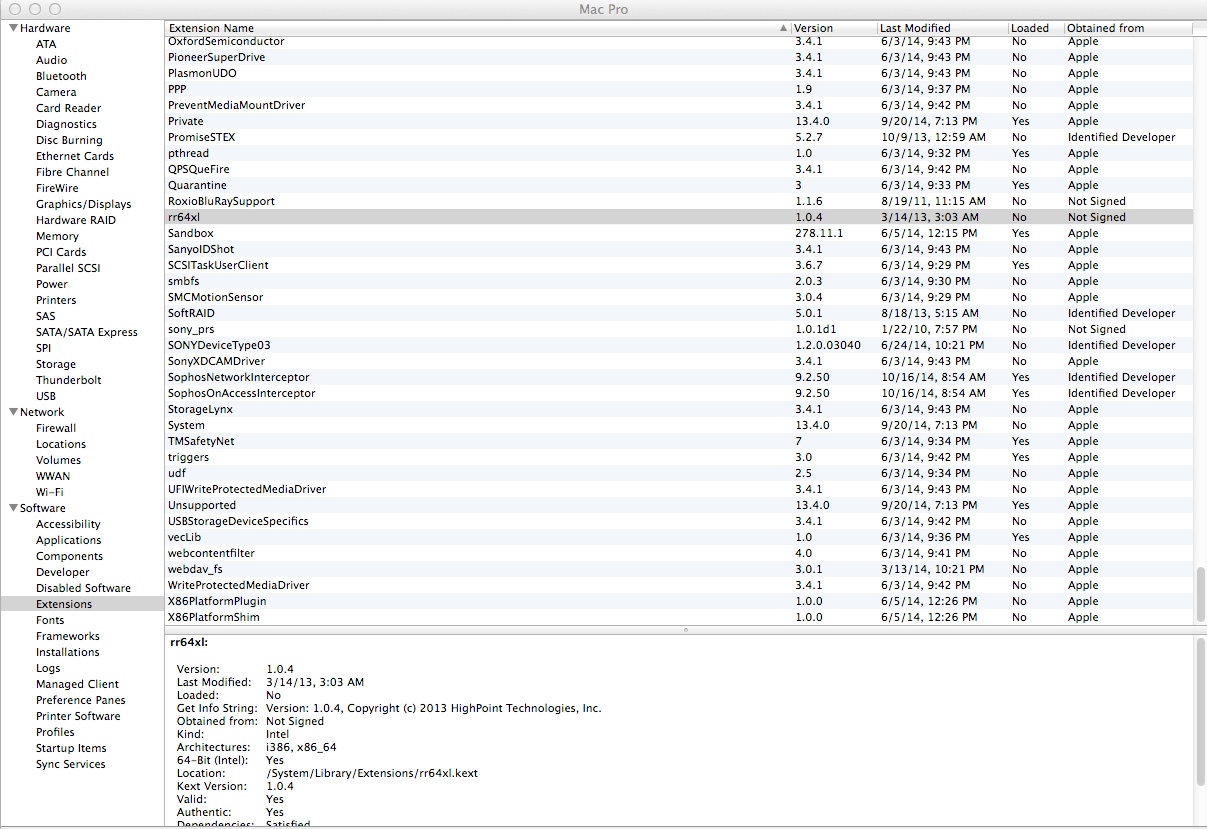Select Storage in the sidebar
The width and height of the screenshot is (1207, 829).
[x=56, y=364]
